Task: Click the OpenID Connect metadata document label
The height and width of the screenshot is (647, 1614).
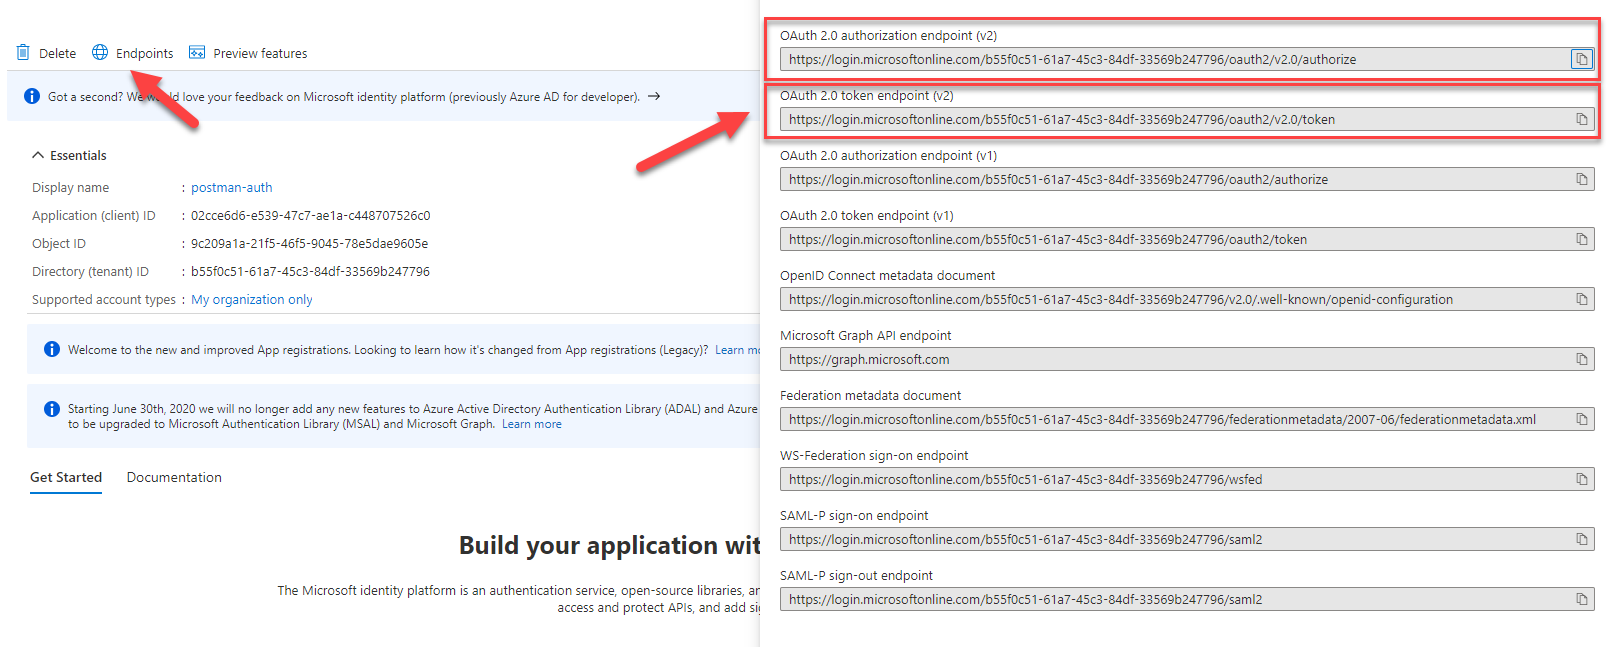Action: [x=887, y=275]
